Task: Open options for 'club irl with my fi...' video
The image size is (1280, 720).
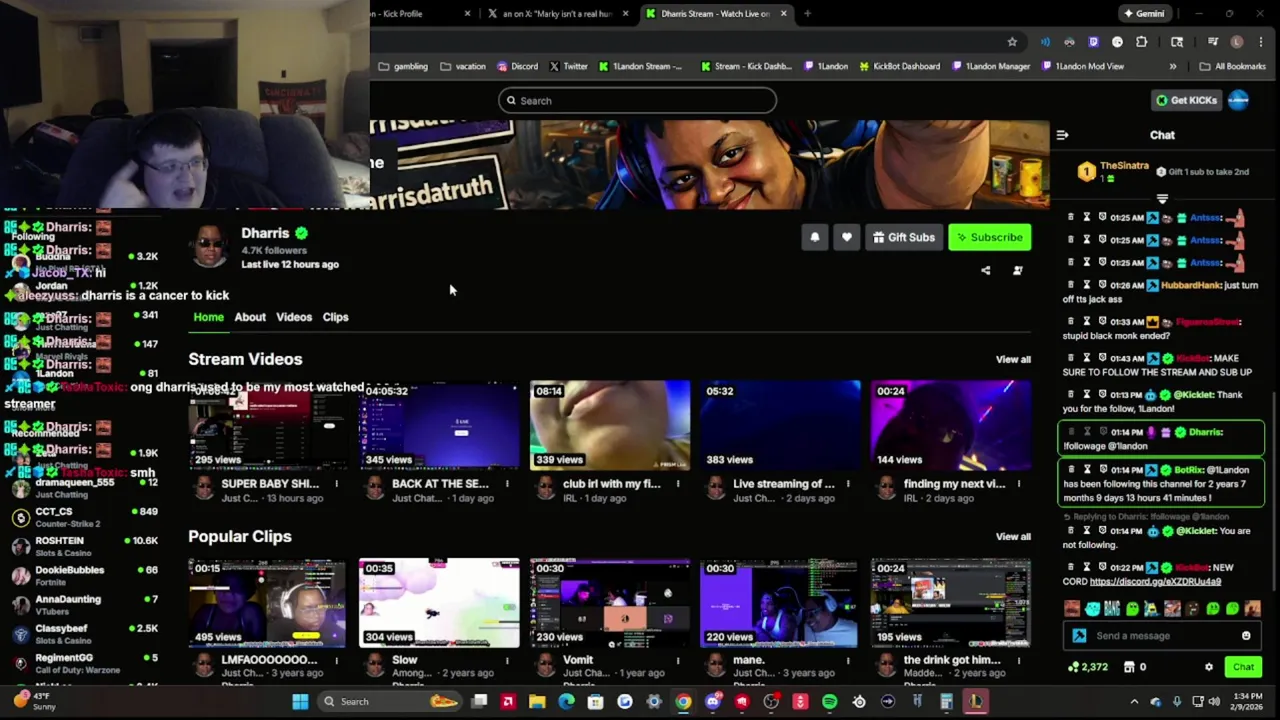Action: [677, 484]
